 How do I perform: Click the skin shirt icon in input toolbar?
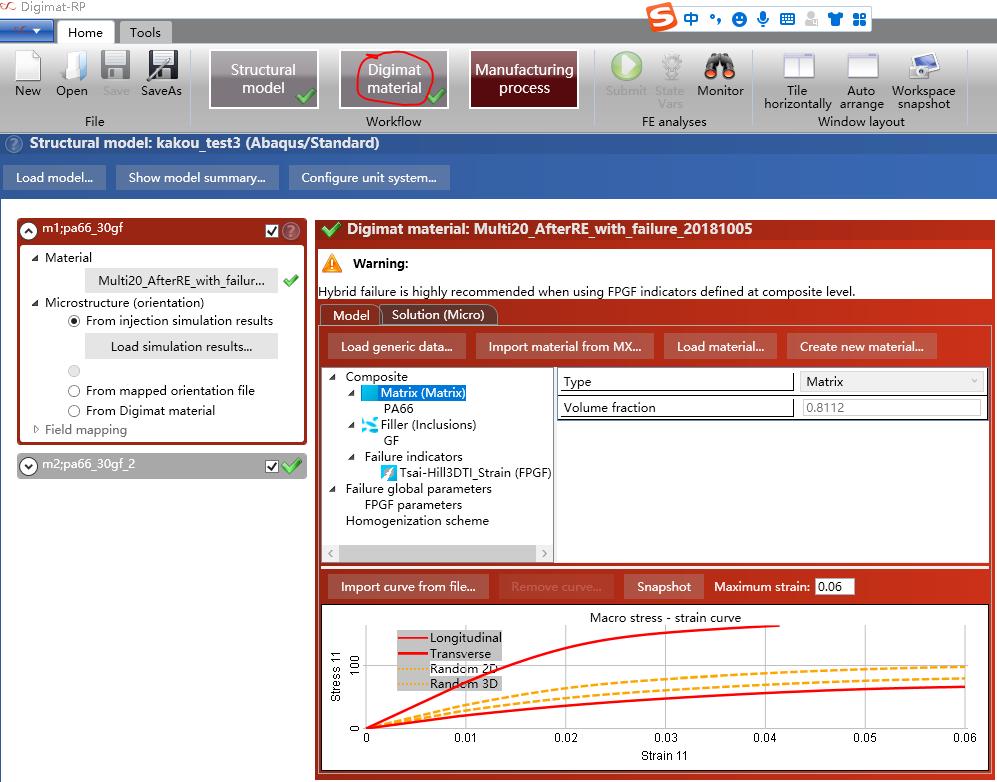(x=835, y=19)
